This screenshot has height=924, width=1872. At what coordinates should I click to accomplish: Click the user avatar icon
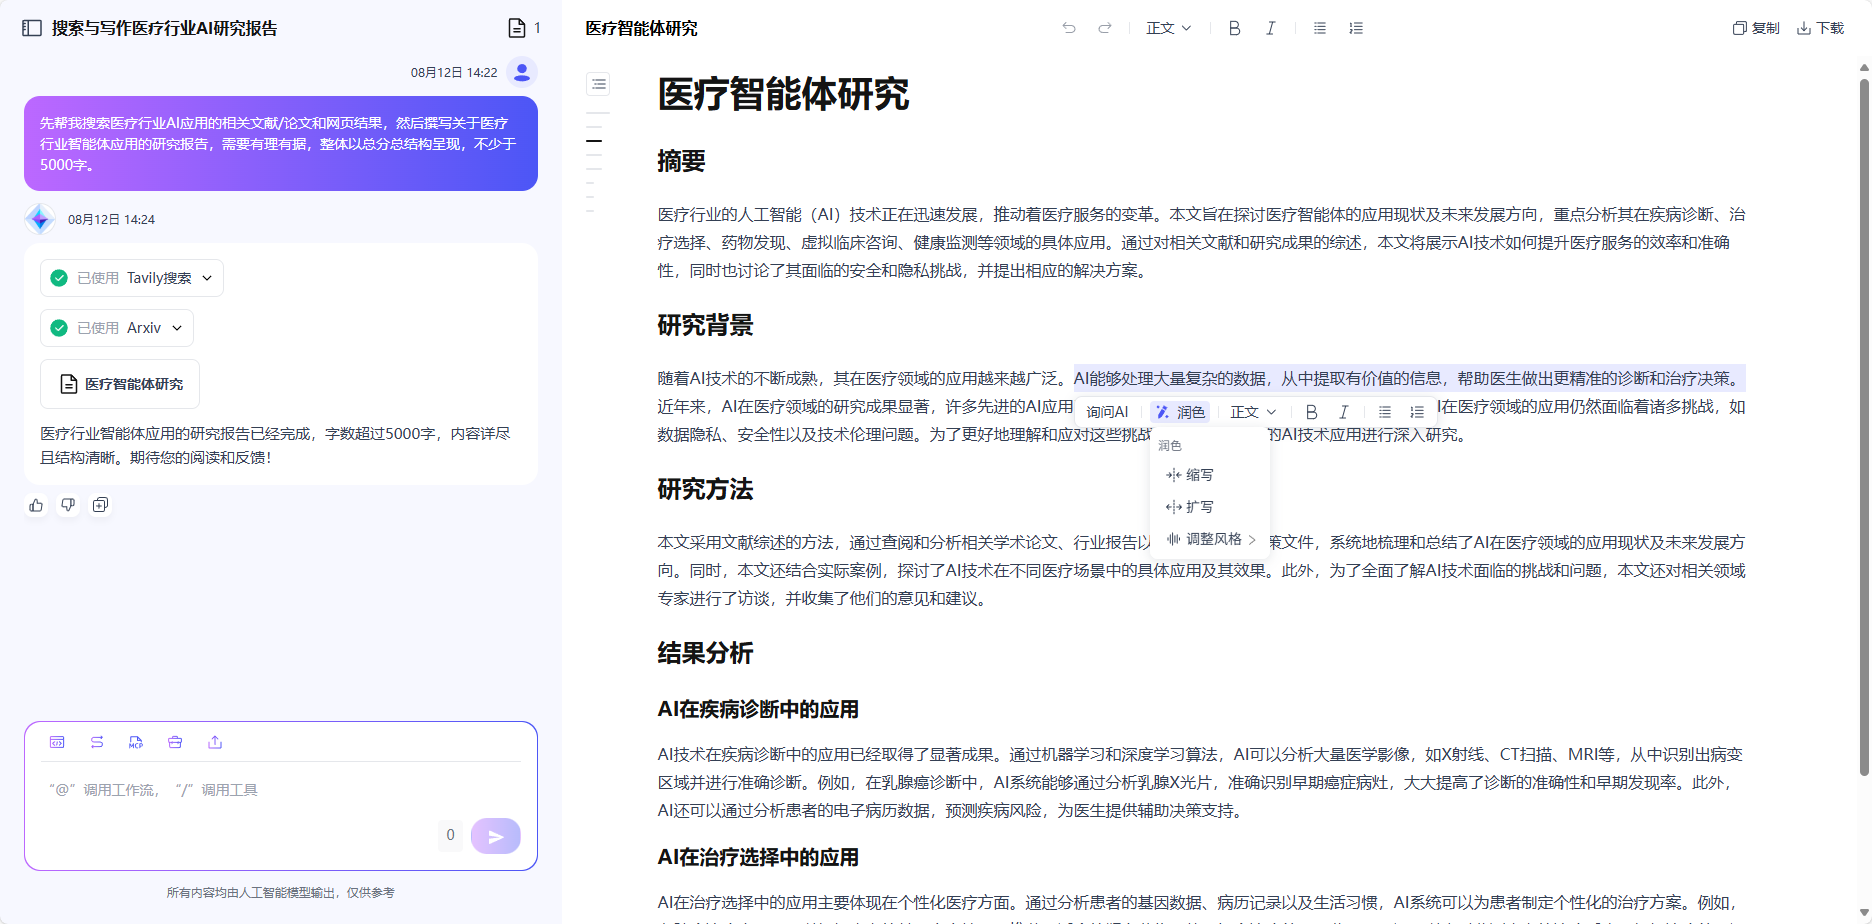(522, 72)
